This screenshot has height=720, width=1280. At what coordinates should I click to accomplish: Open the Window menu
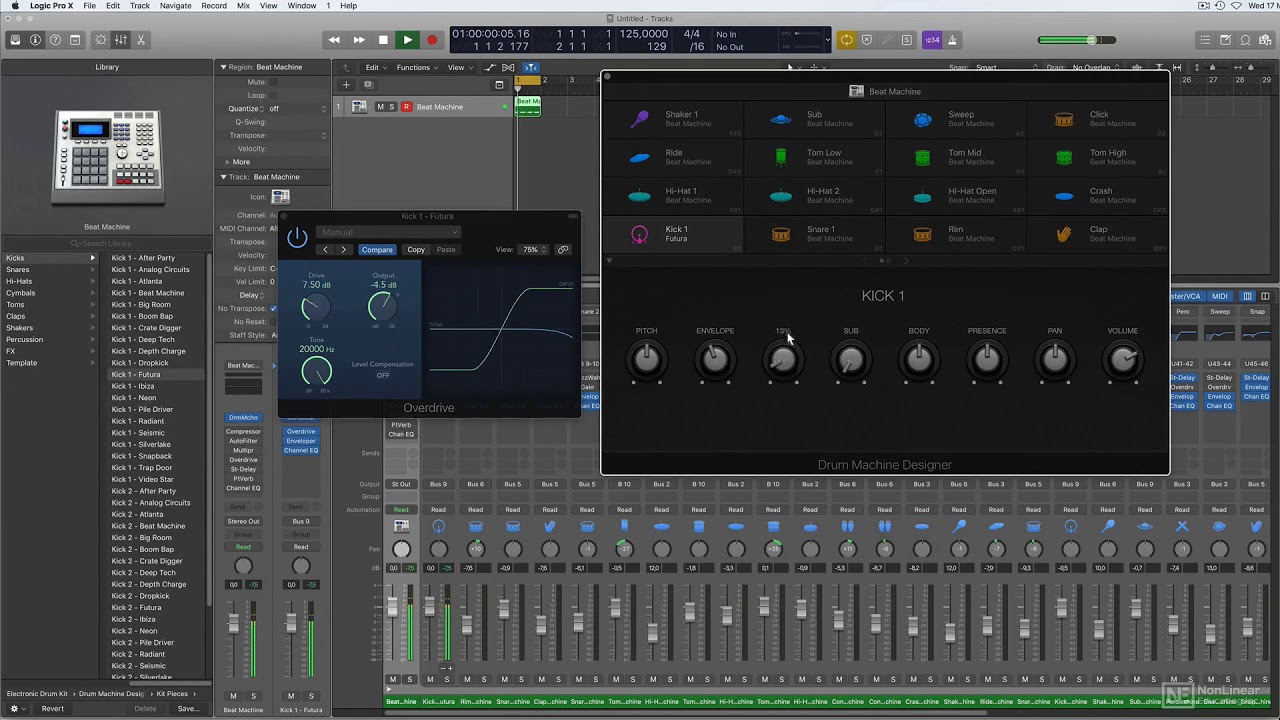(x=302, y=6)
